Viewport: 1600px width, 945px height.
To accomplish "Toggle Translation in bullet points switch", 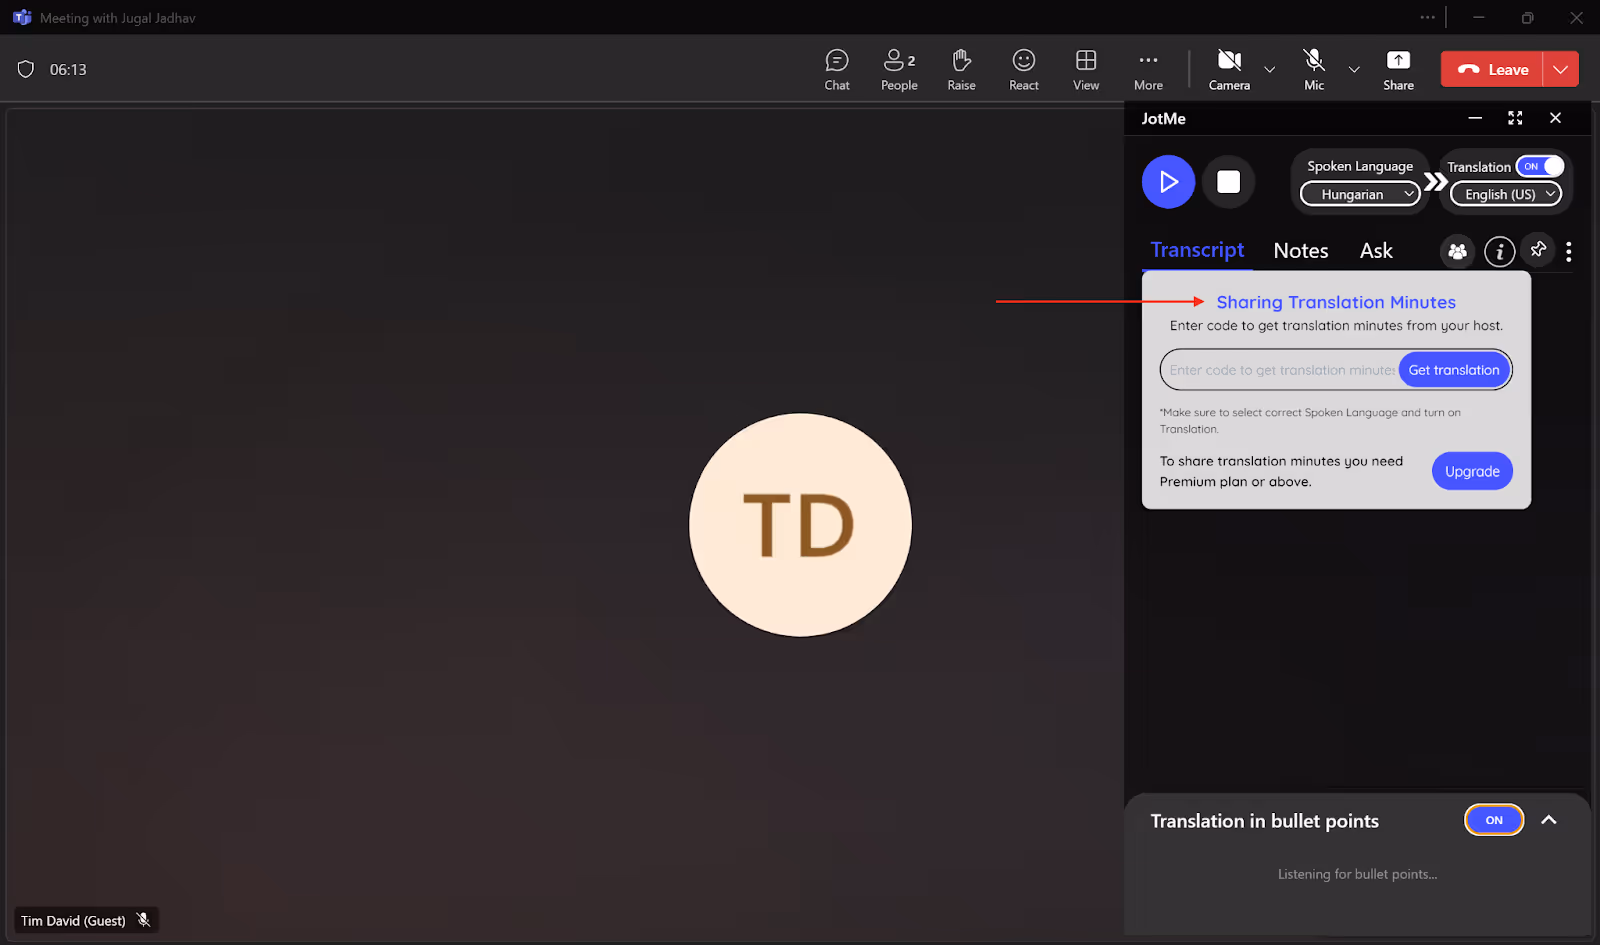I will (x=1494, y=820).
